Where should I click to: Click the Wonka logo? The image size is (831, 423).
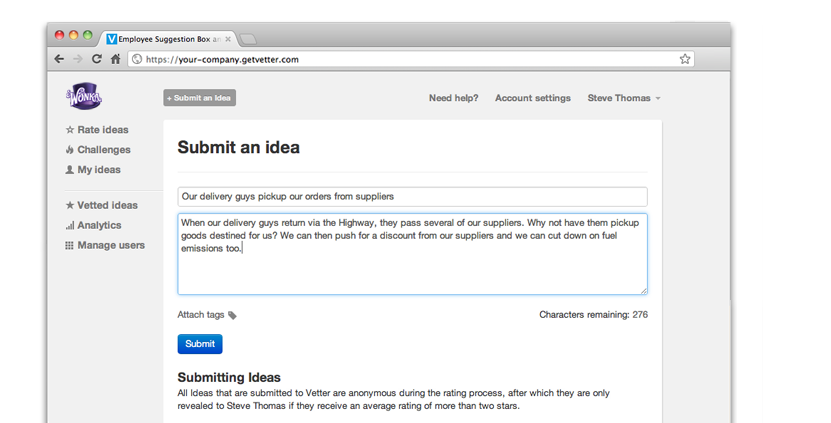click(84, 96)
